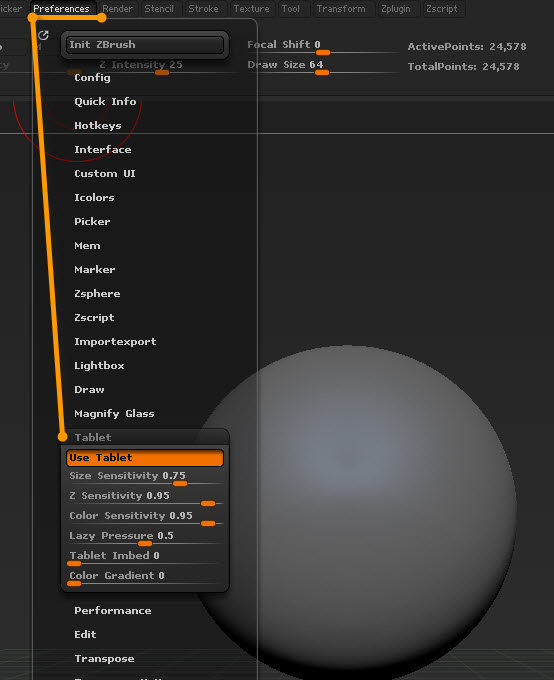The image size is (554, 680).
Task: Expand the Quick Info section
Action: [x=105, y=101]
